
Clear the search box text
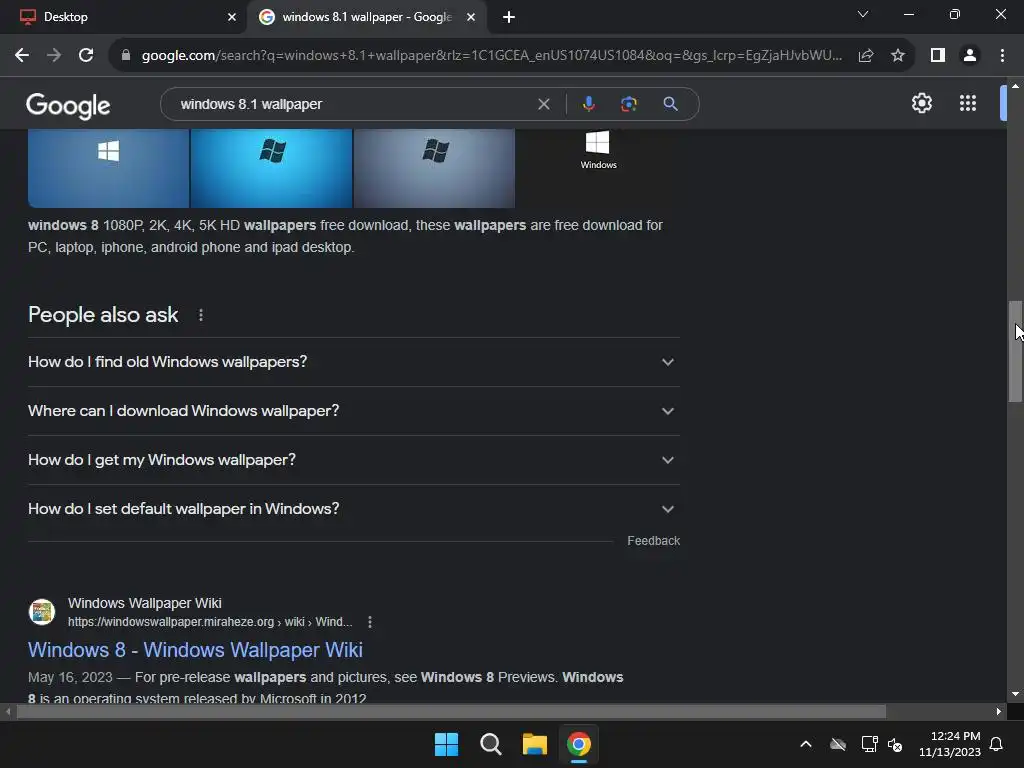(x=543, y=104)
